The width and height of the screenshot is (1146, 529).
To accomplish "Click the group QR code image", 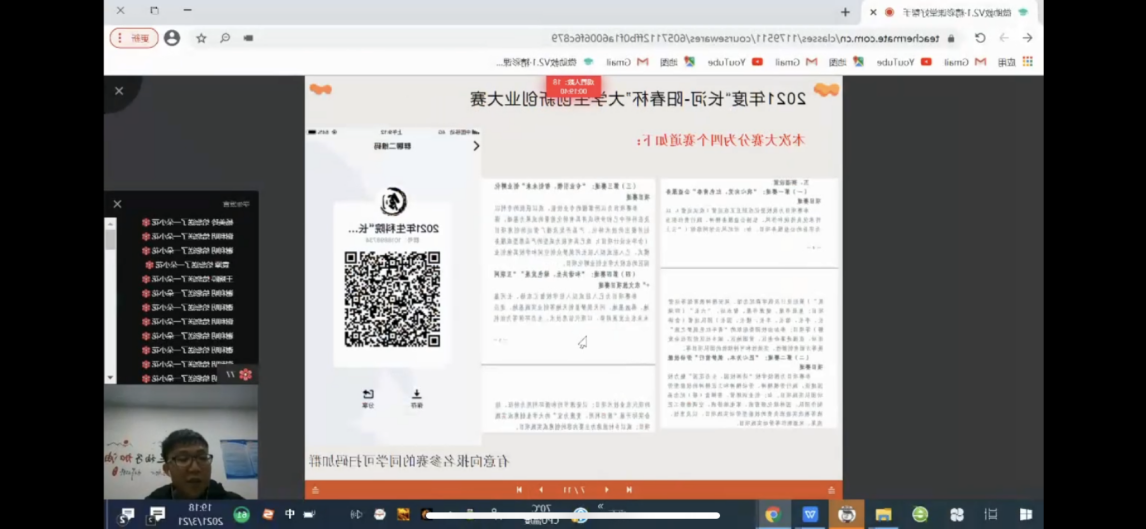I will coord(392,300).
